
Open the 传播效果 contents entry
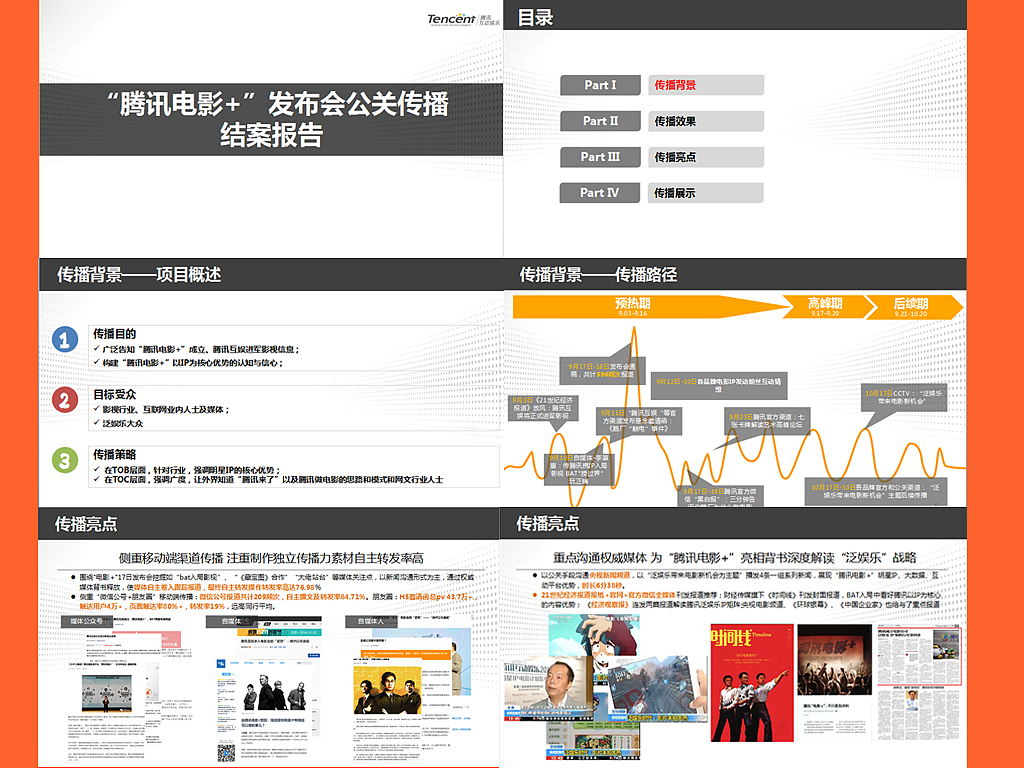[706, 121]
